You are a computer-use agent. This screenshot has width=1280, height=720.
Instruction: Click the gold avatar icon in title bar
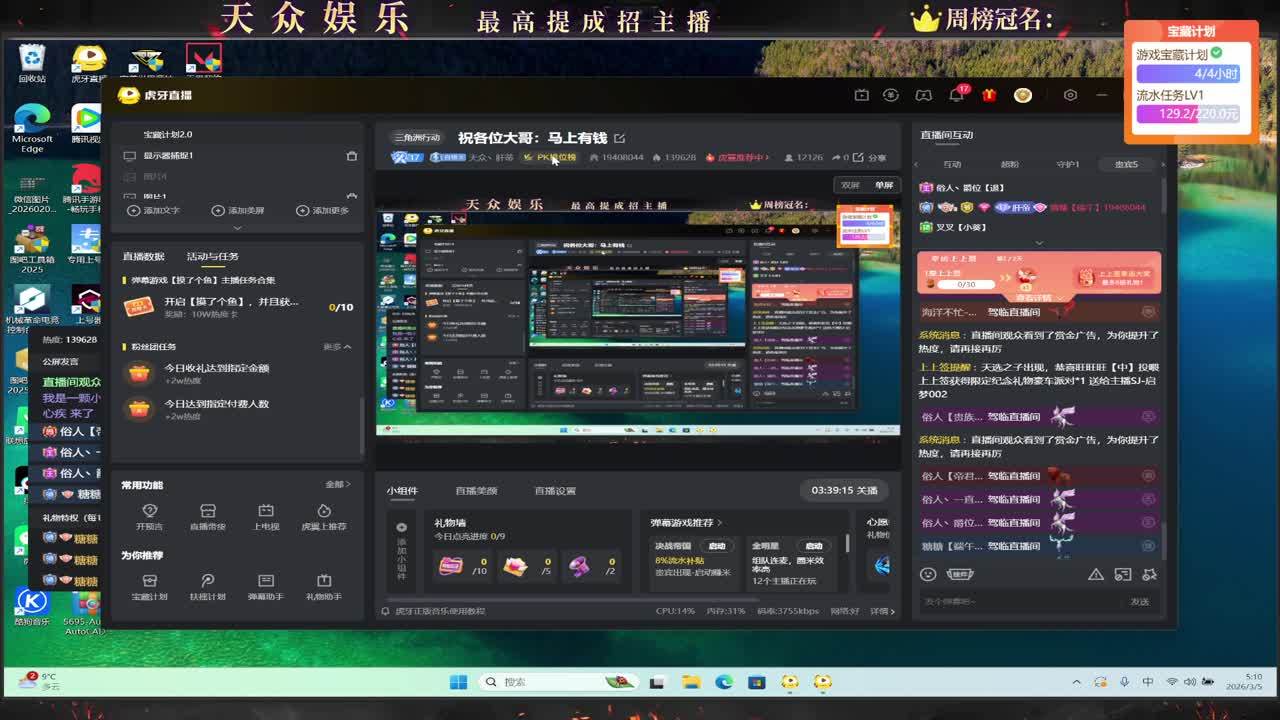click(x=1022, y=95)
